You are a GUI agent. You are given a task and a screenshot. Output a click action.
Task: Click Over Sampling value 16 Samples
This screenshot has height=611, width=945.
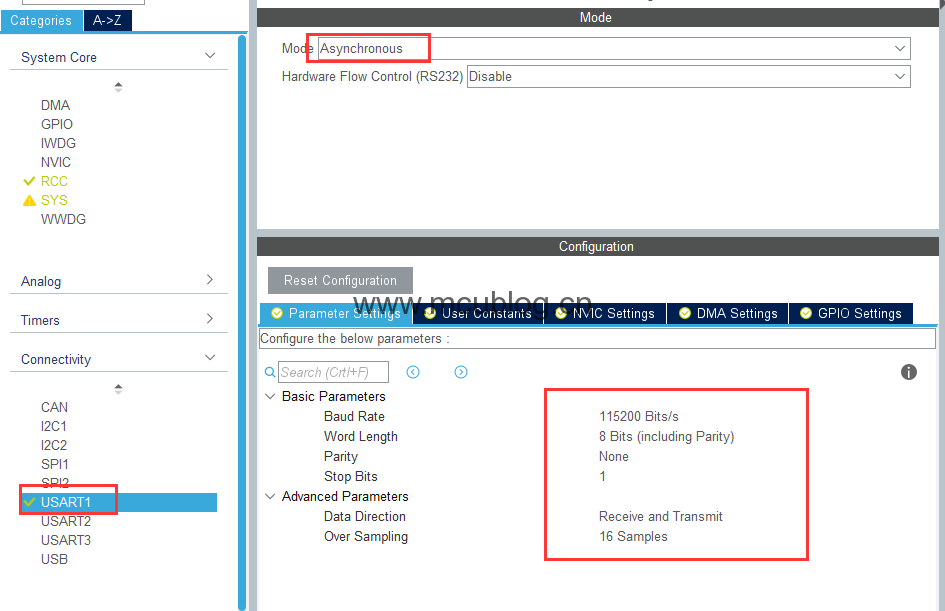click(x=633, y=536)
